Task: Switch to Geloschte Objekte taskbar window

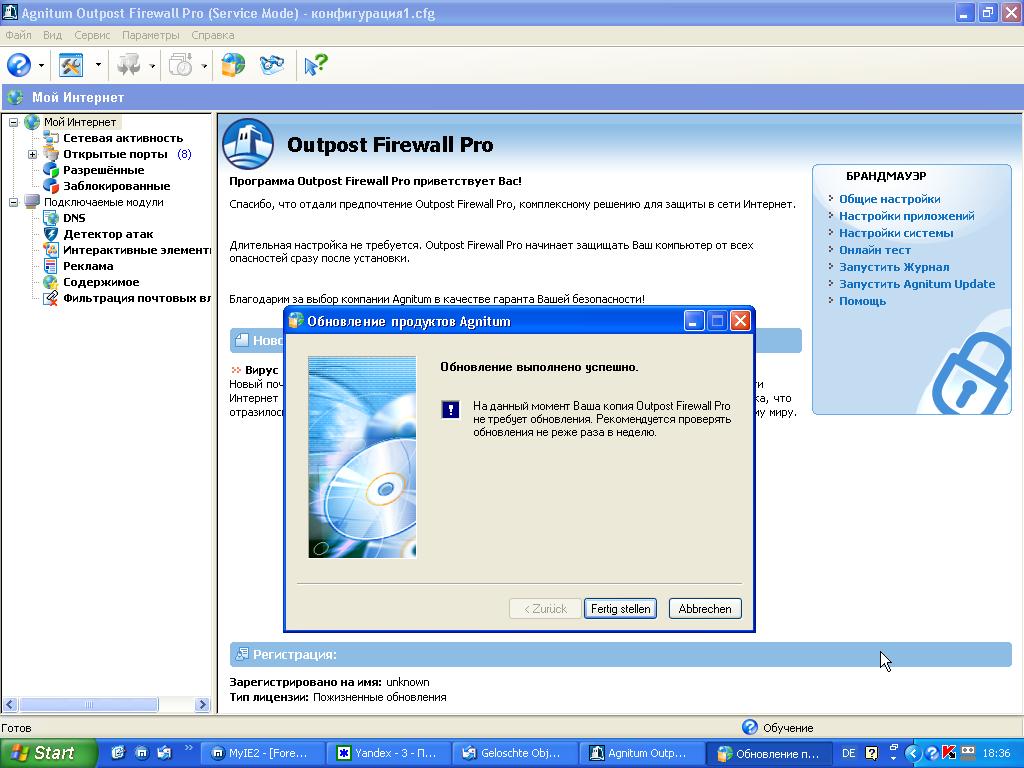Action: 513,753
